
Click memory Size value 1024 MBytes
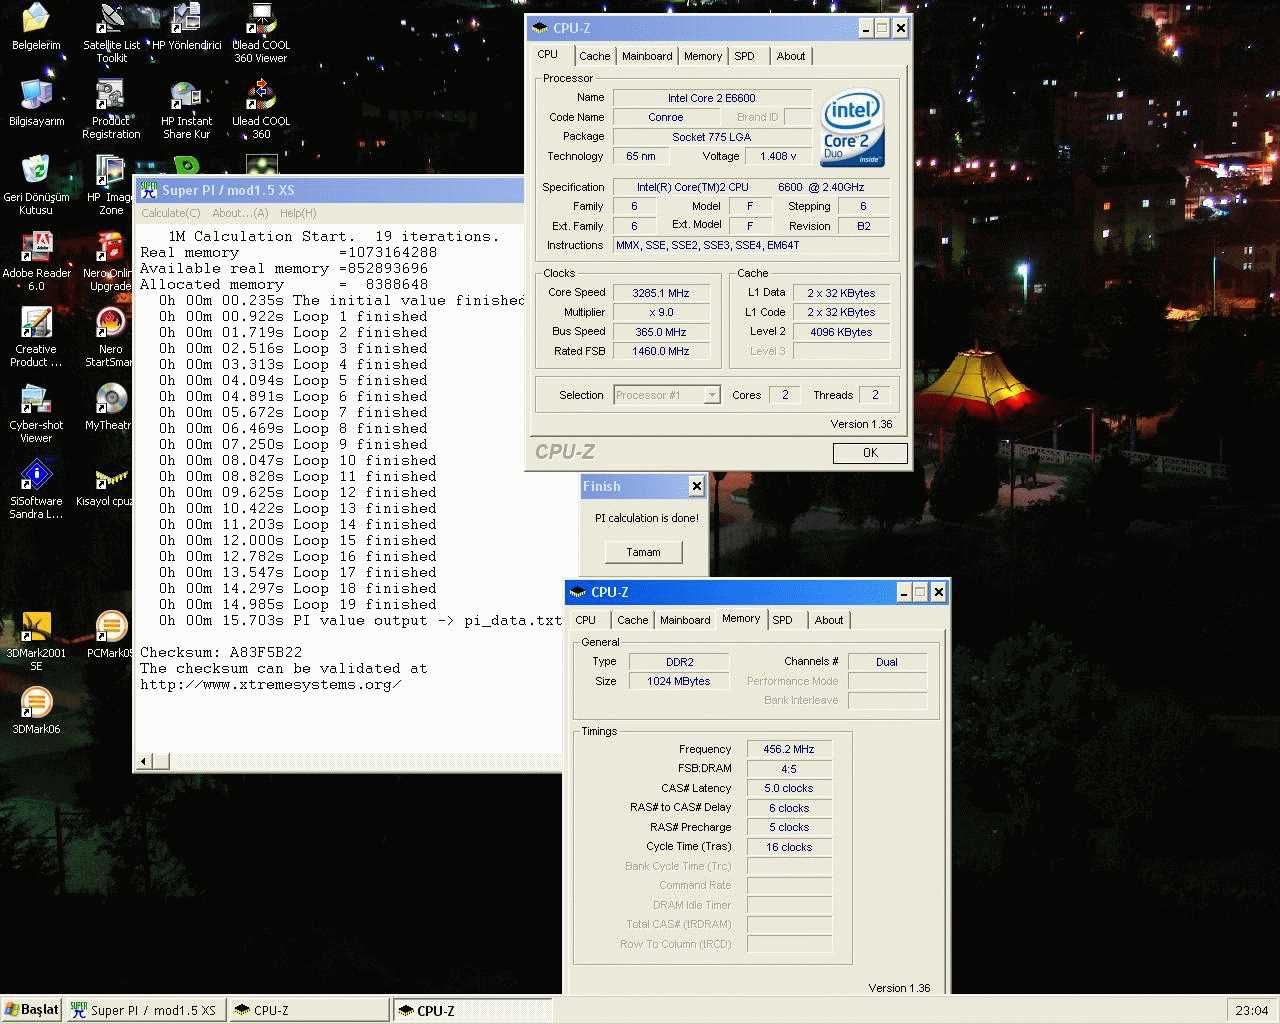679,681
